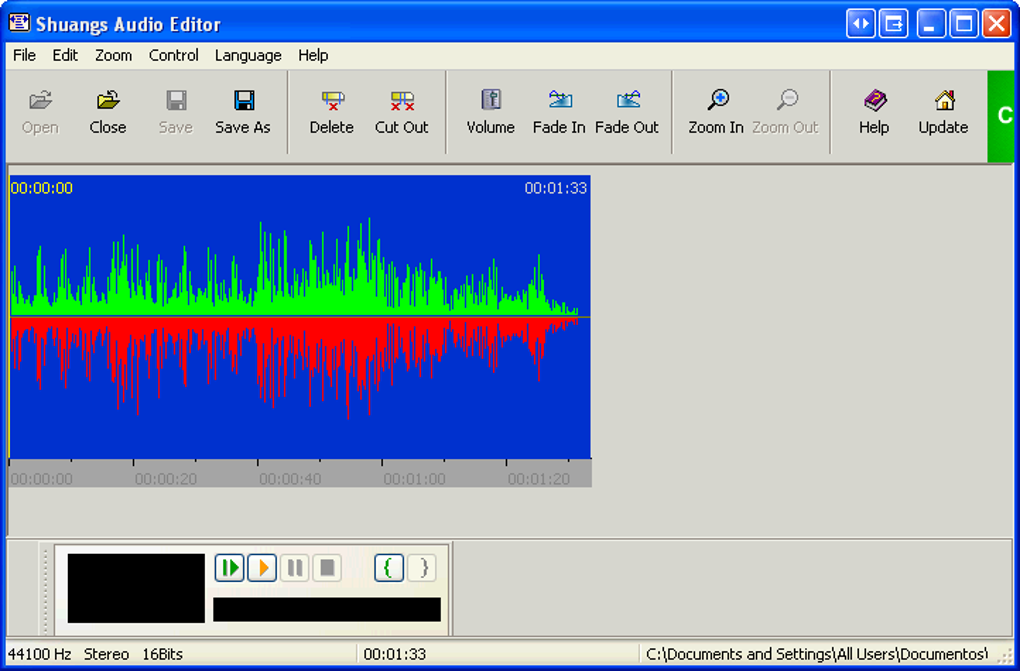Play selection with the green play button
Screen dimensions: 1020x671
[230, 568]
